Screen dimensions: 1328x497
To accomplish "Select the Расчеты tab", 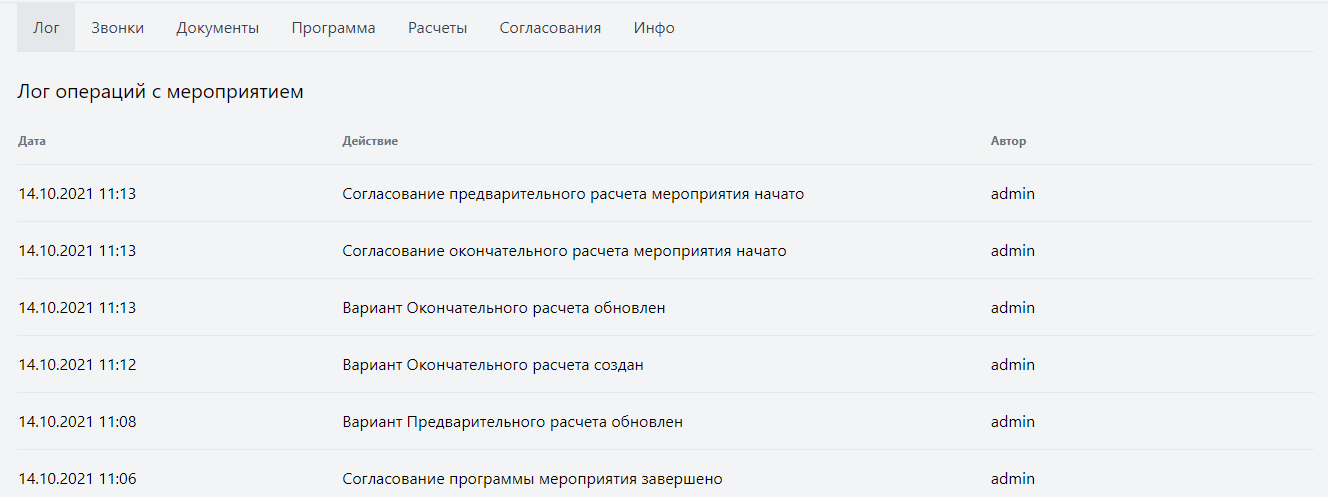I will [437, 28].
